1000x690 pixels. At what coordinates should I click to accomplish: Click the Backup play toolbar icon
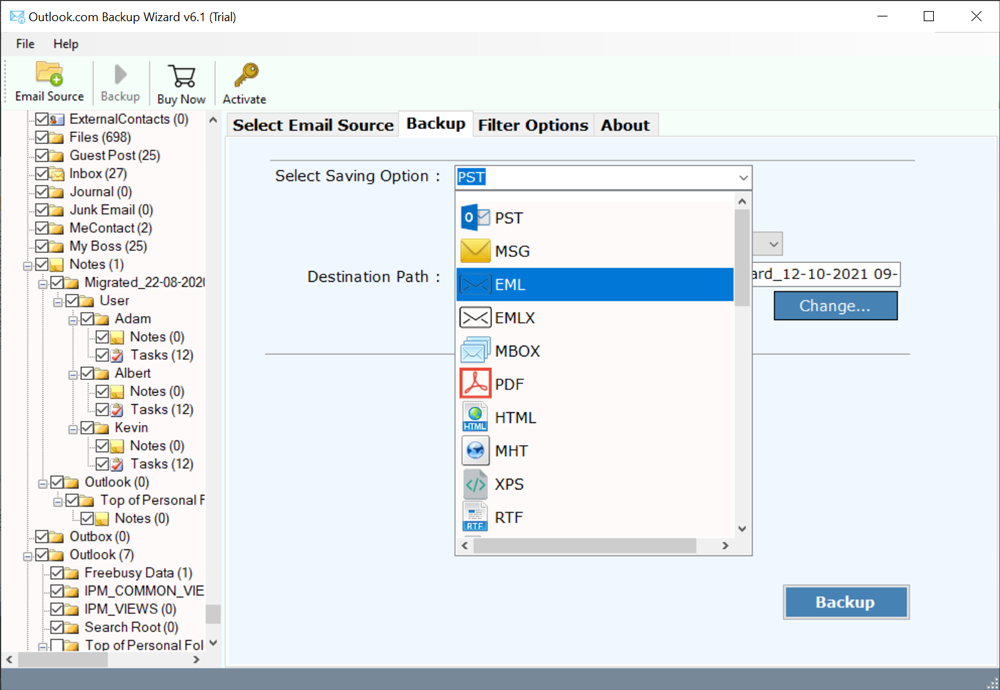coord(120,74)
